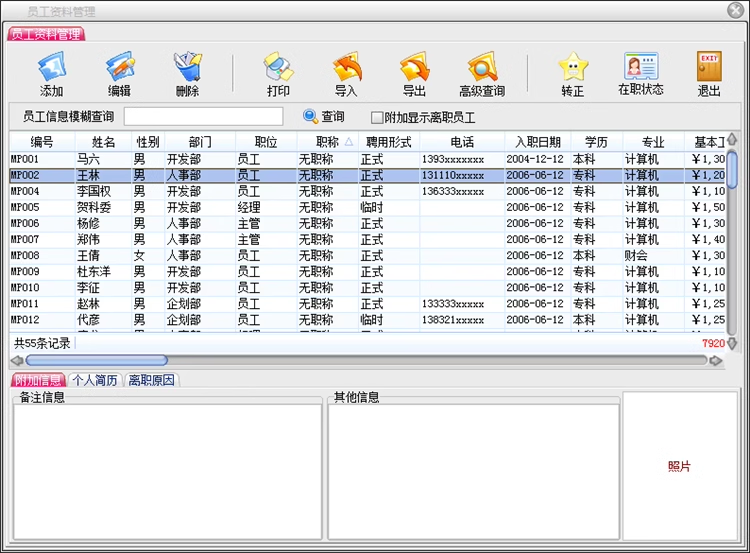Select employee row MP008 王倩
Viewport: 750px width, 553px height.
pos(367,255)
